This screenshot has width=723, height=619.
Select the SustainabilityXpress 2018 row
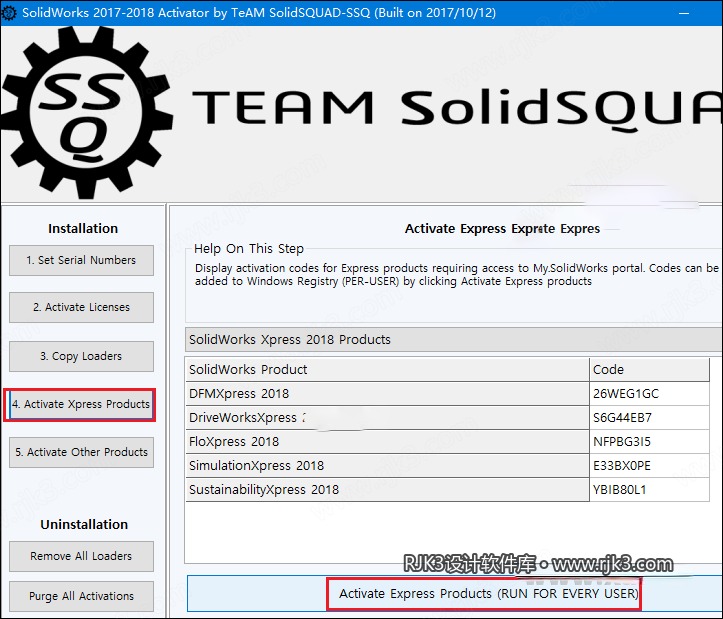(x=447, y=489)
